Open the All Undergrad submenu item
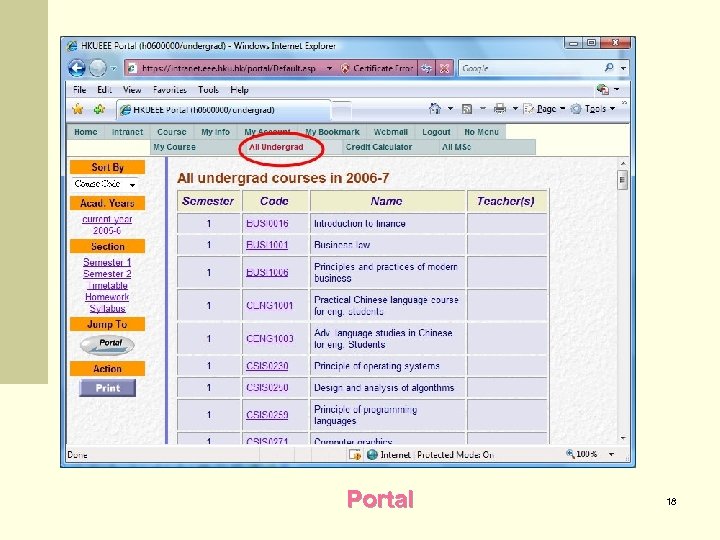The width and height of the screenshot is (720, 540). [276, 147]
